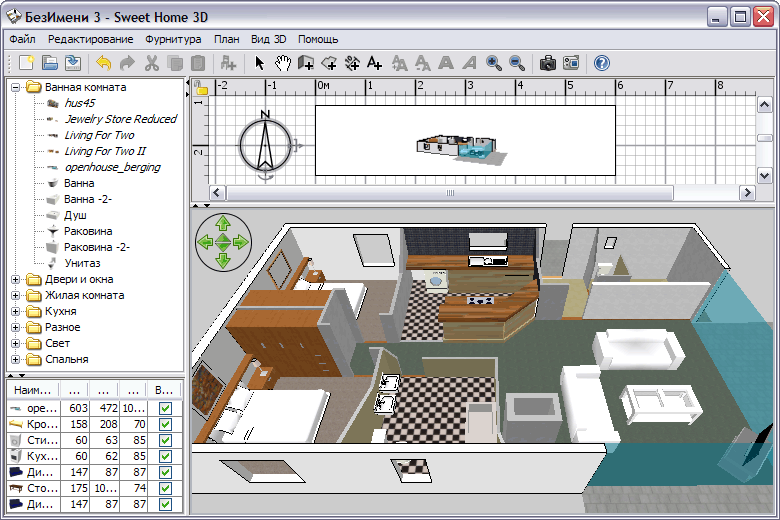Click the Open home folder icon
780x520 pixels.
(50, 63)
